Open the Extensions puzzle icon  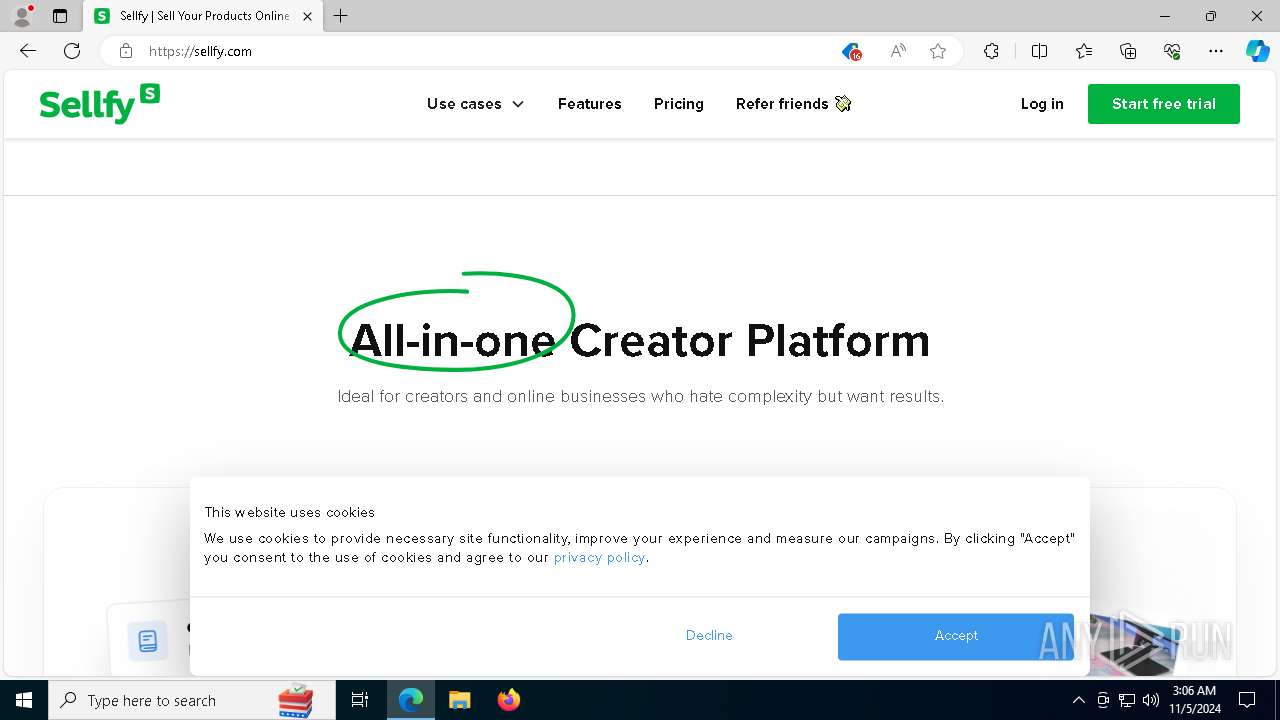click(991, 51)
